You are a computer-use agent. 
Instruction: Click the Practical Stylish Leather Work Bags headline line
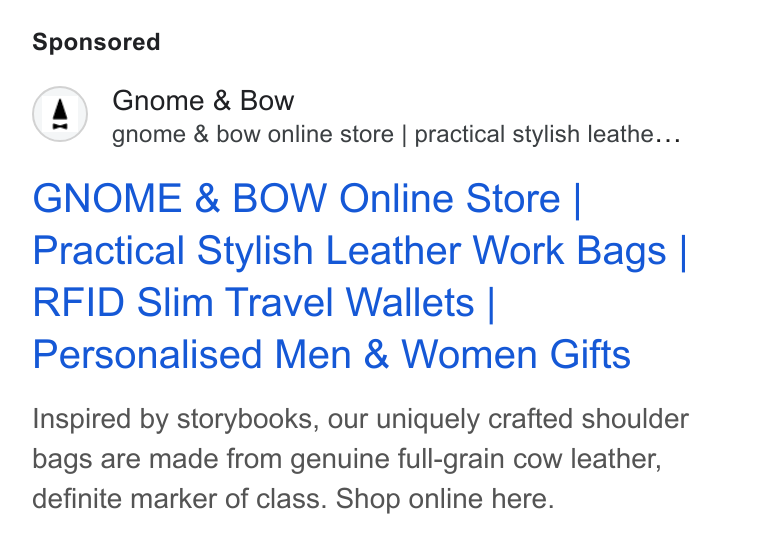point(359,251)
